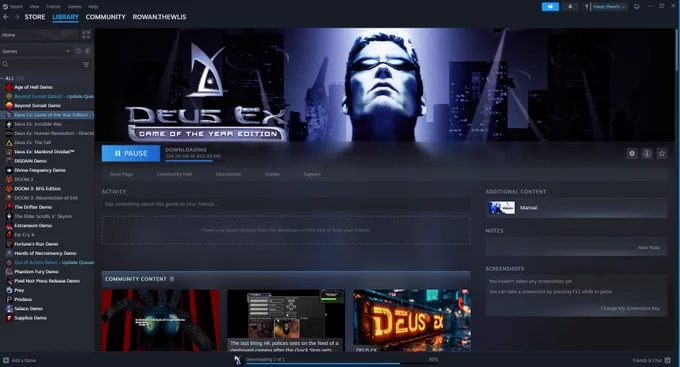Click the recent activity clock filter icon
The width and height of the screenshot is (680, 367).
[78, 51]
